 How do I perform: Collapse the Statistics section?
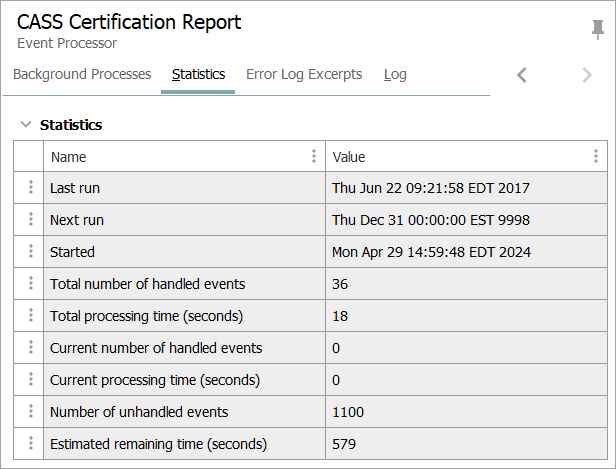pos(25,125)
